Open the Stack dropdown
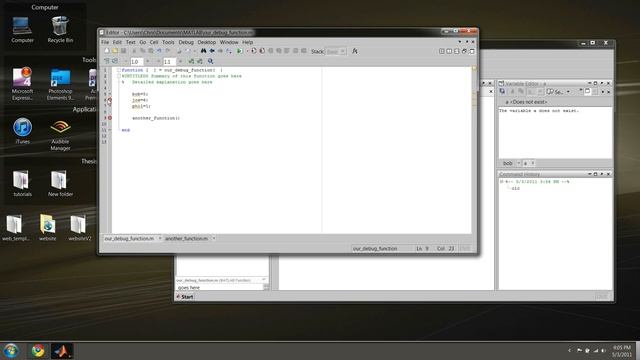Viewport: 640px width, 360px height. (336, 51)
